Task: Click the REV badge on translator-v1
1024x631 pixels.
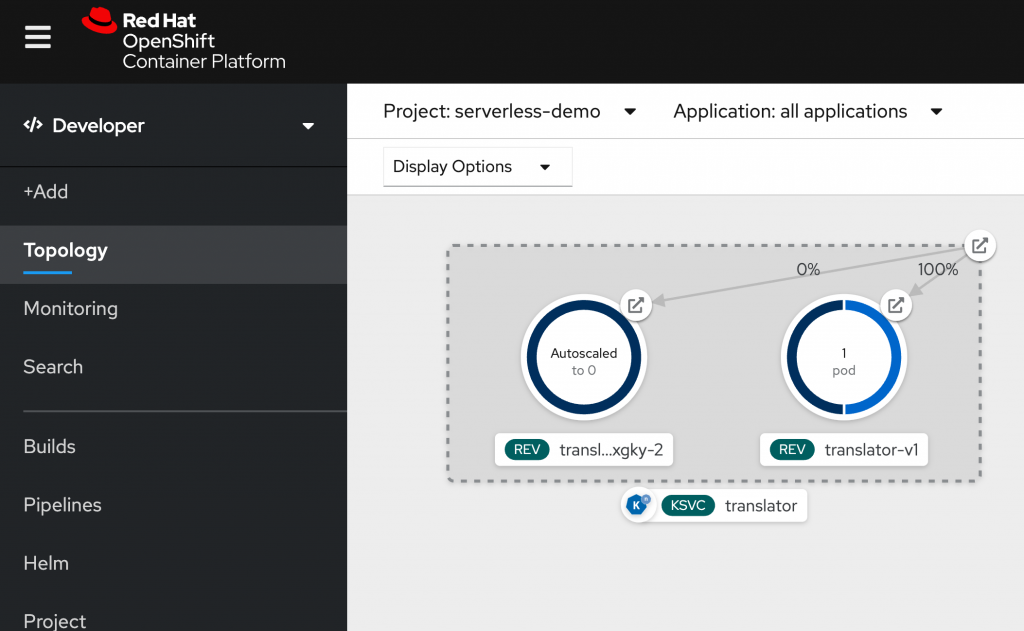Action: [x=791, y=450]
